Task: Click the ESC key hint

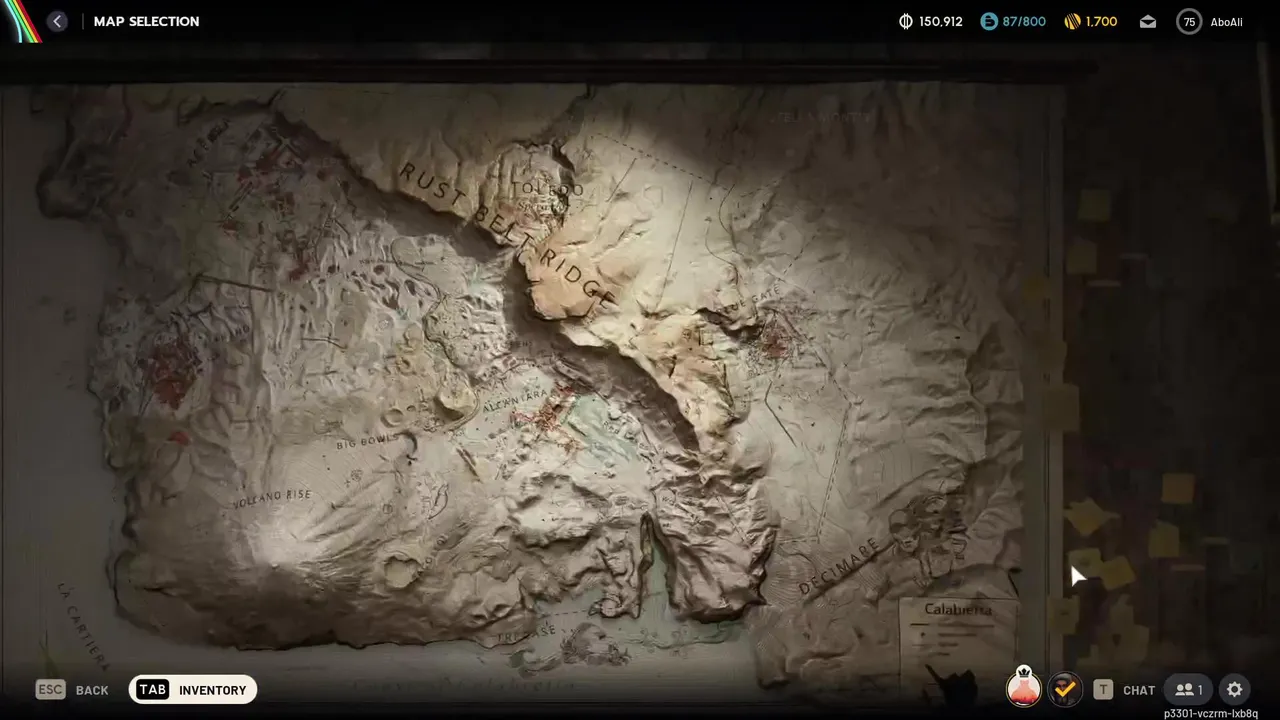Action: coord(51,689)
